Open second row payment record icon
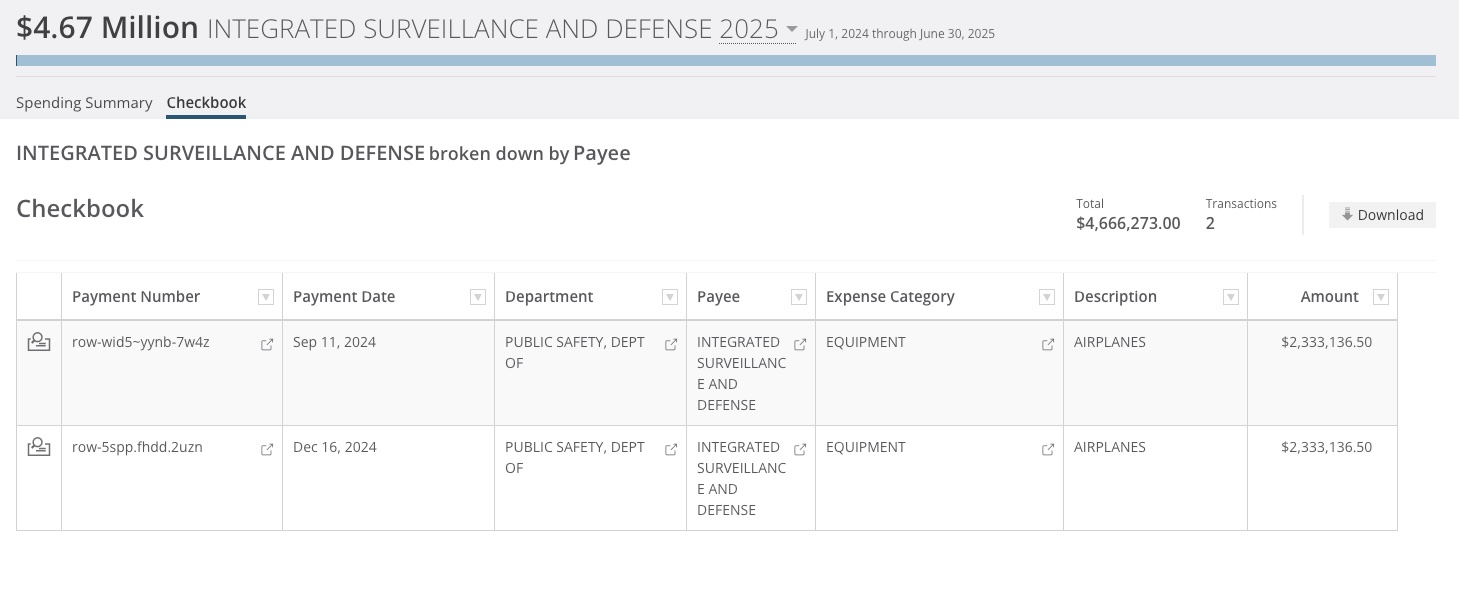 pos(38,448)
